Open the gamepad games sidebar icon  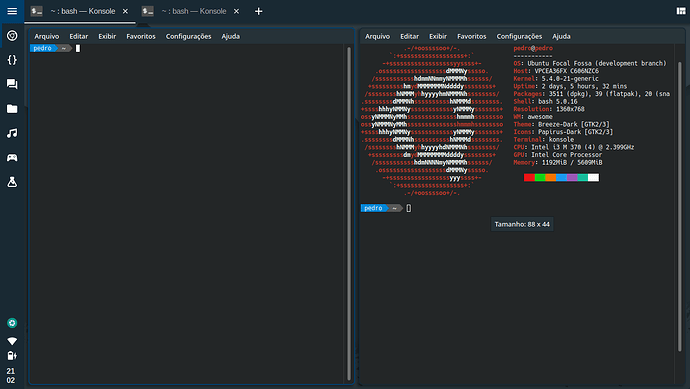[12, 158]
